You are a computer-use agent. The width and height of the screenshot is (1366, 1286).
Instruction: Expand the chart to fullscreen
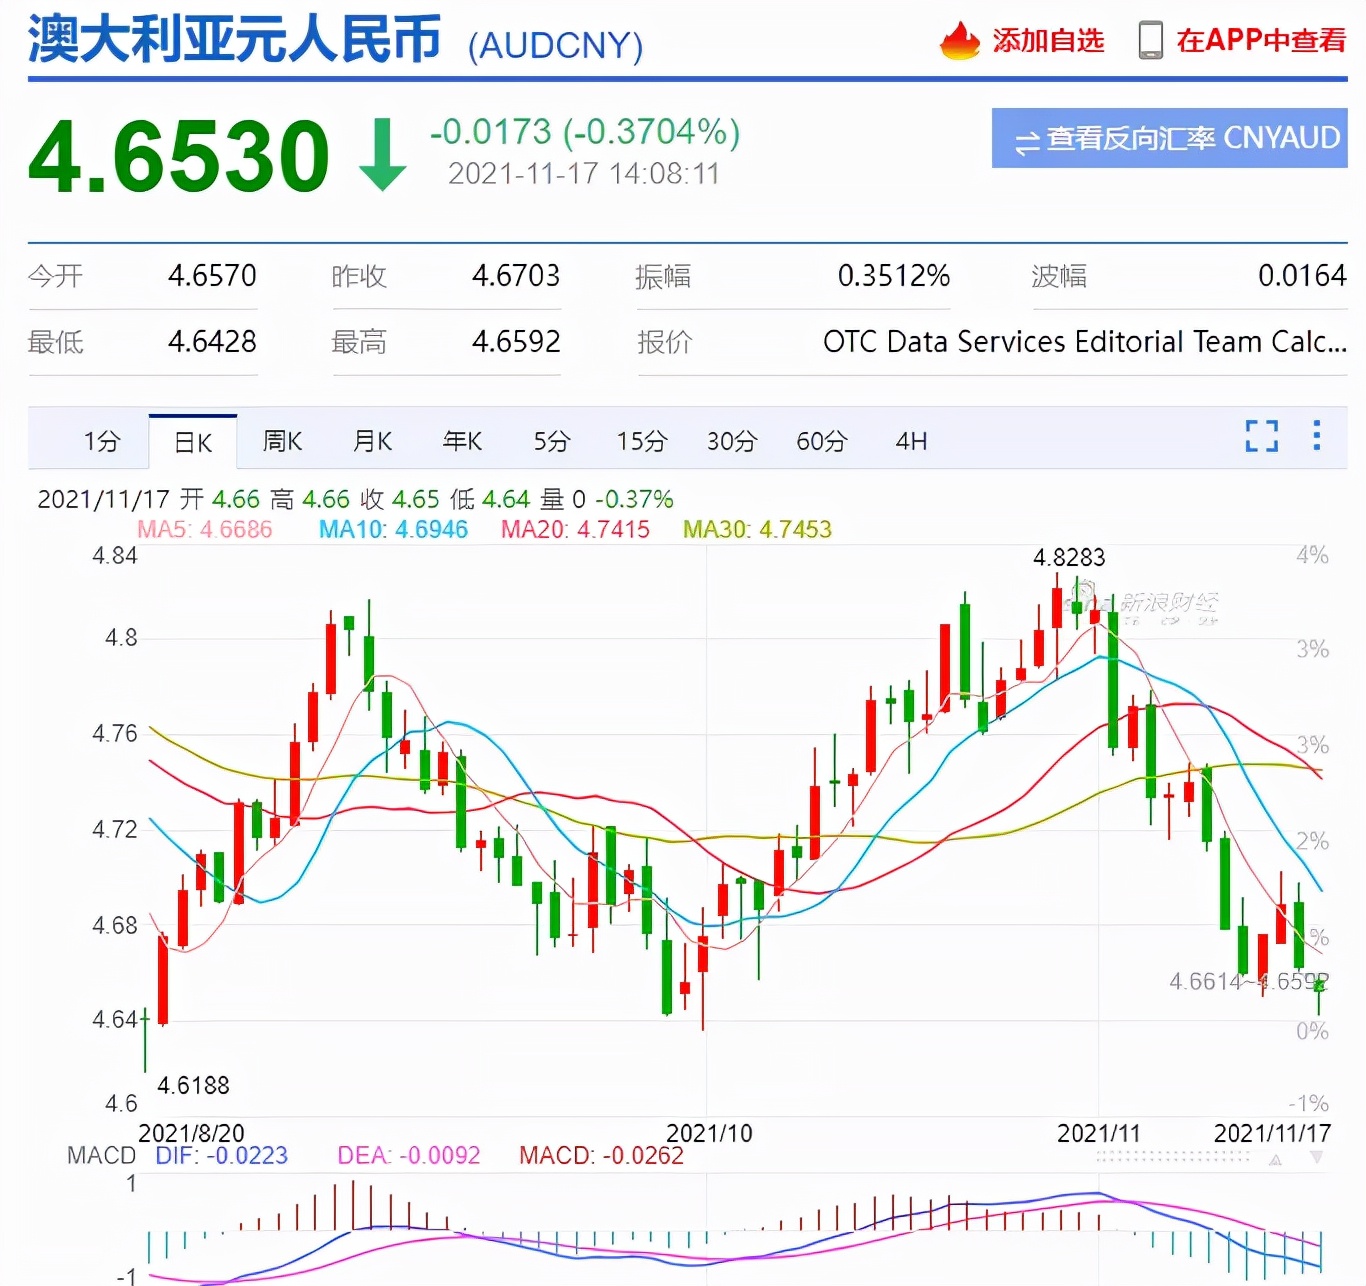click(x=1261, y=436)
